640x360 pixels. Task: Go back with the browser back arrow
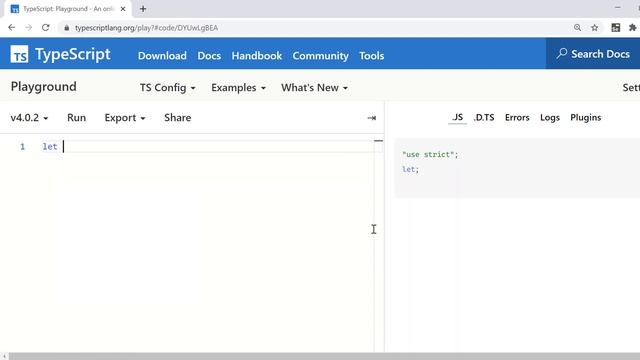coord(11,27)
